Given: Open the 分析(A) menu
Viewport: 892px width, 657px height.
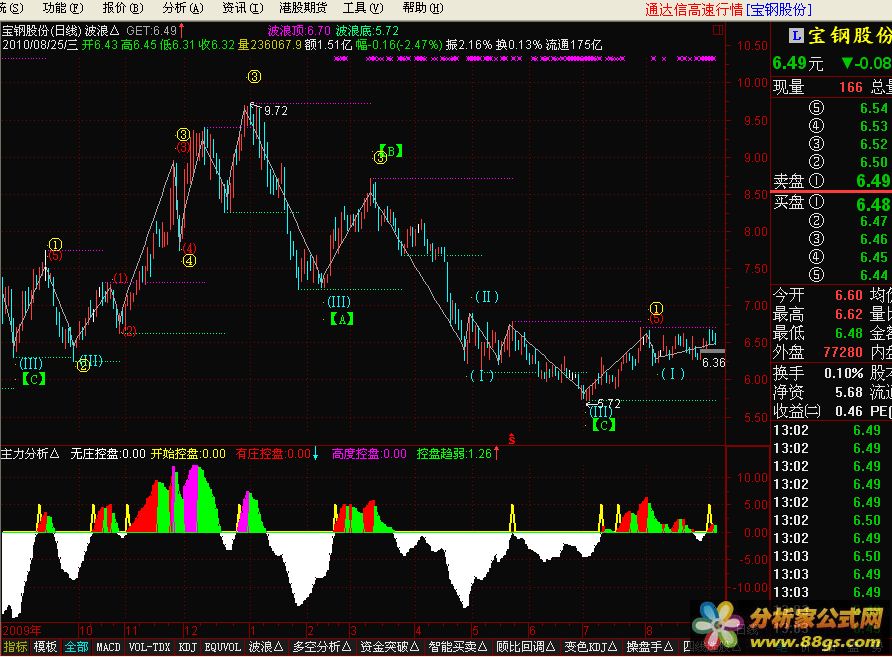Looking at the screenshot, I should click(183, 8).
